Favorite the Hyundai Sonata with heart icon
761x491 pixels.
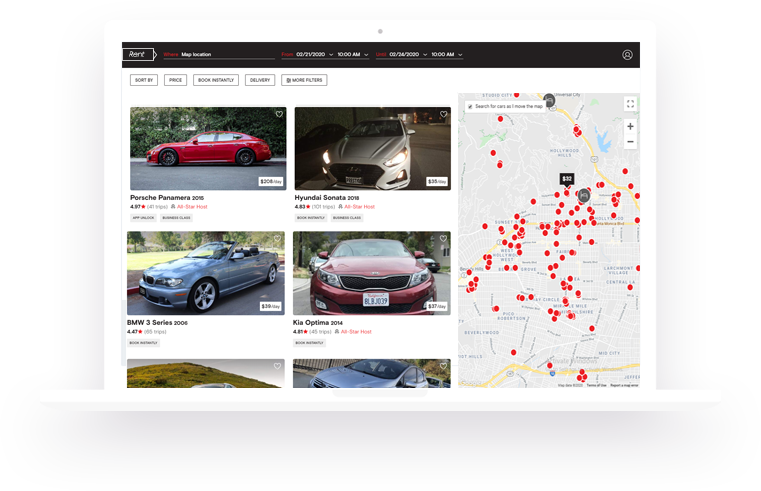[x=443, y=114]
